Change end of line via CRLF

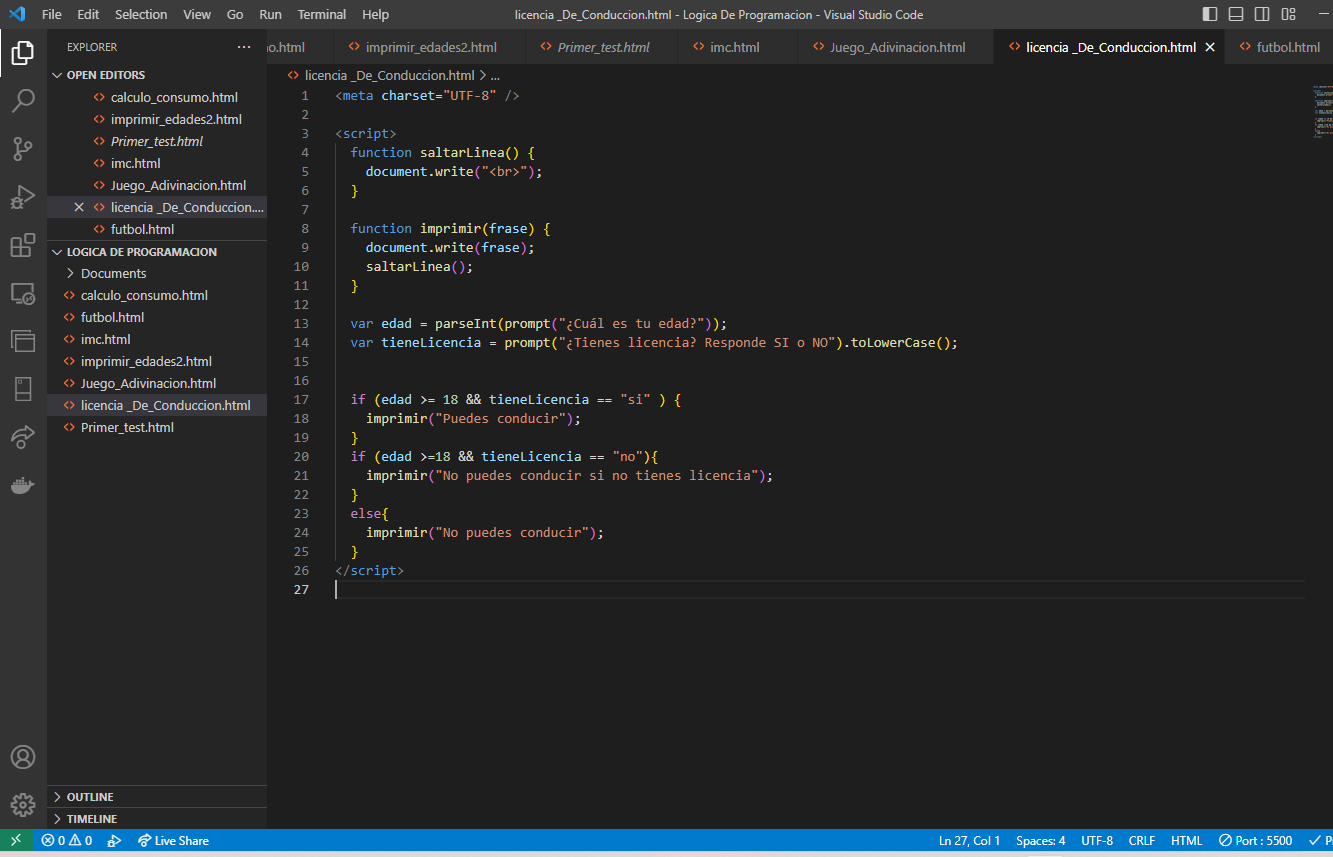click(1142, 841)
